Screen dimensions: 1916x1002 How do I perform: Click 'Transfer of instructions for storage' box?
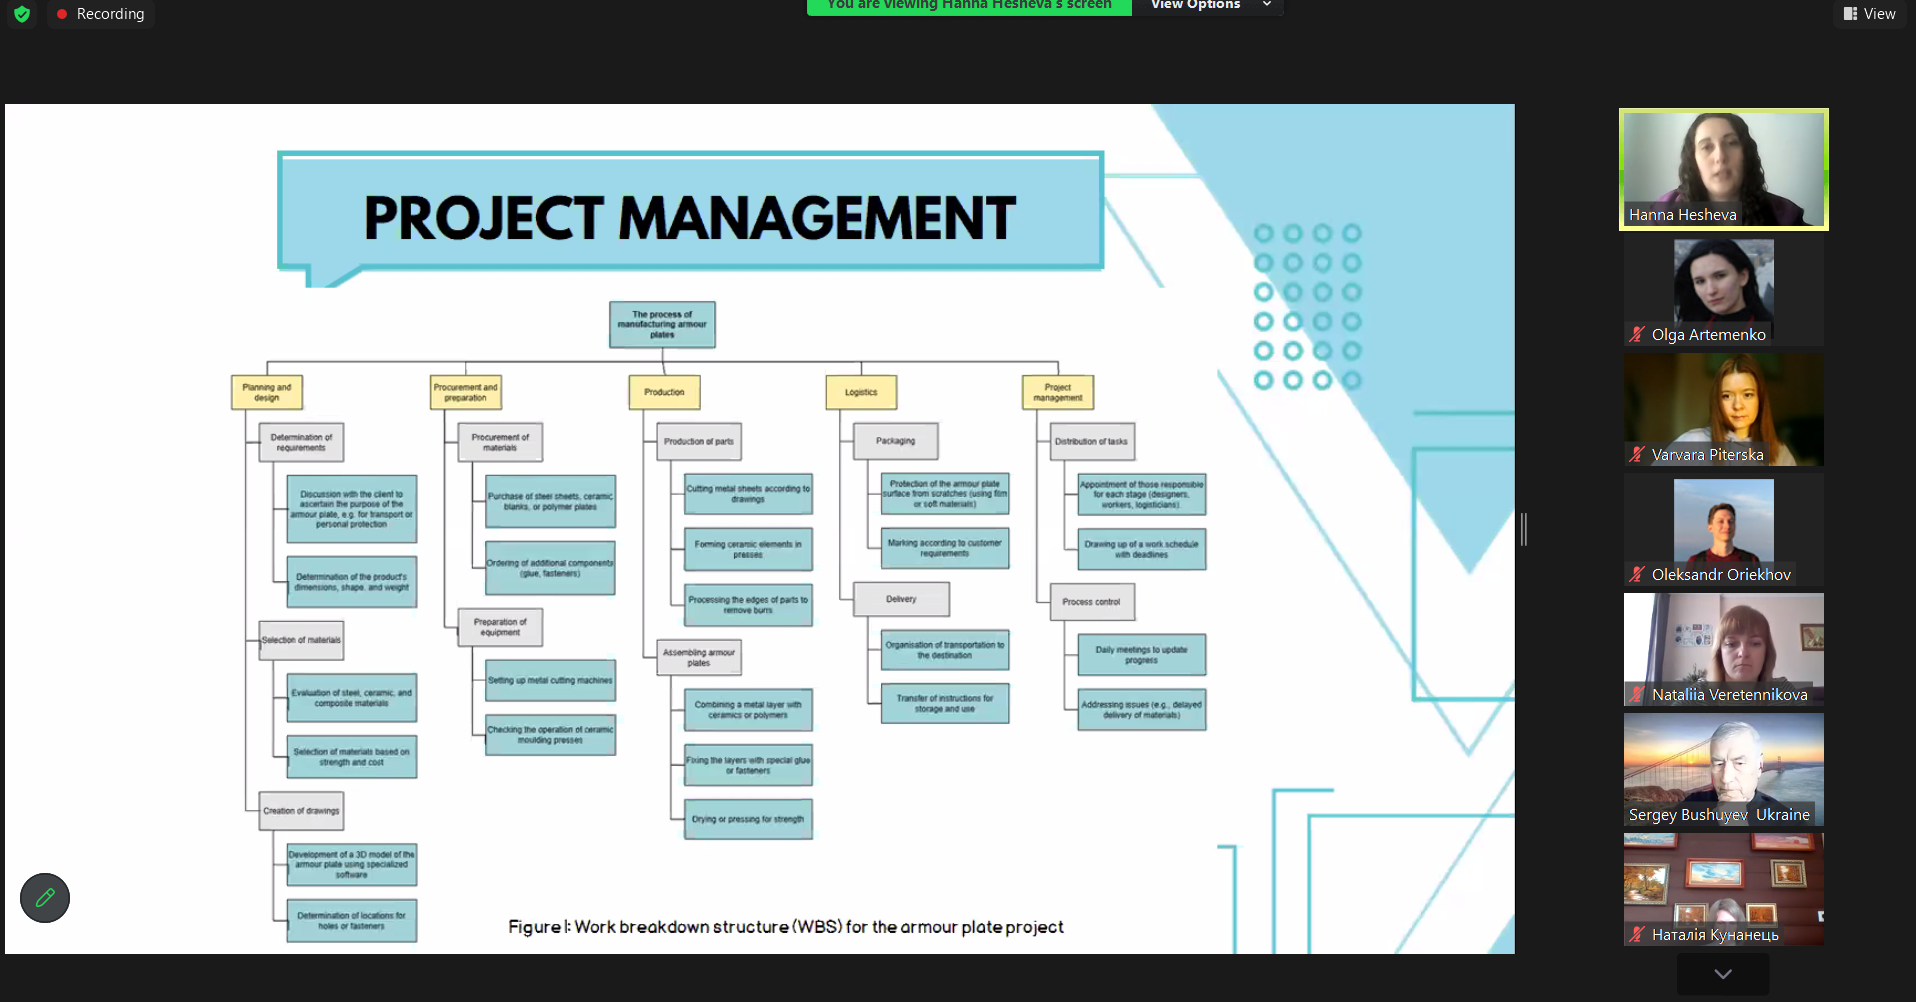[945, 703]
